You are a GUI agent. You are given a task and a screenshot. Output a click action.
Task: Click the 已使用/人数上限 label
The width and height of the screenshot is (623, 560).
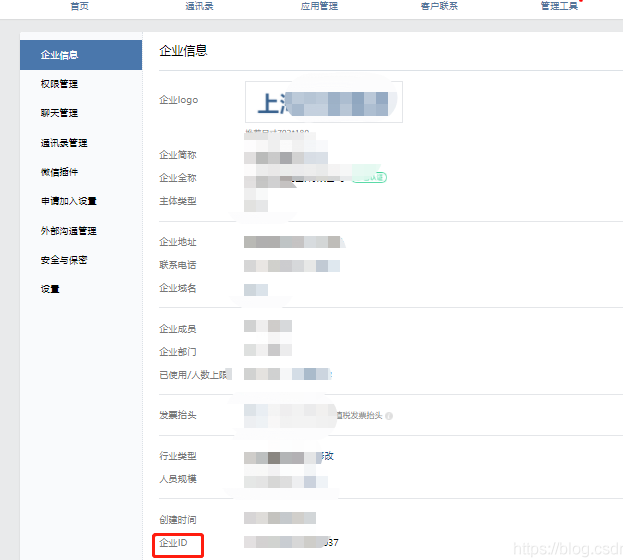[x=193, y=375]
